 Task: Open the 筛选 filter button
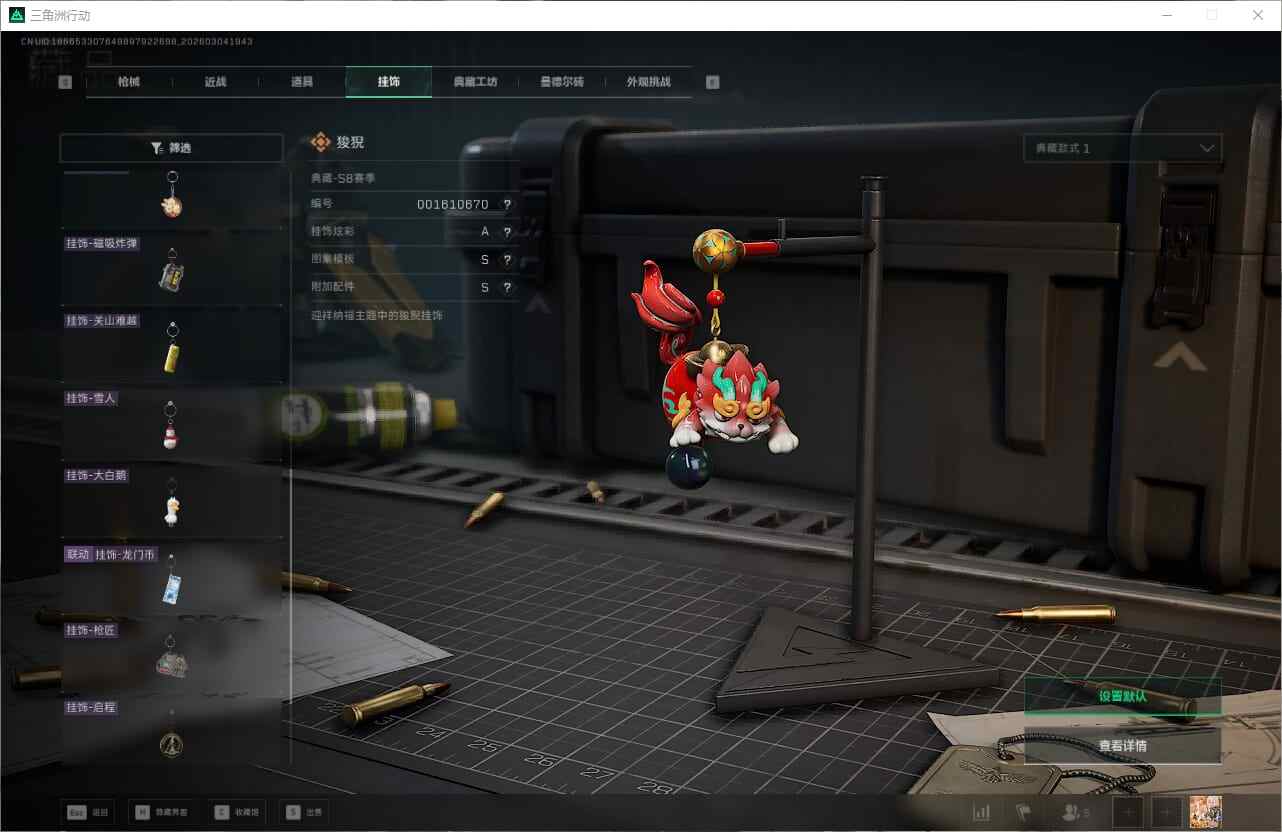point(171,148)
